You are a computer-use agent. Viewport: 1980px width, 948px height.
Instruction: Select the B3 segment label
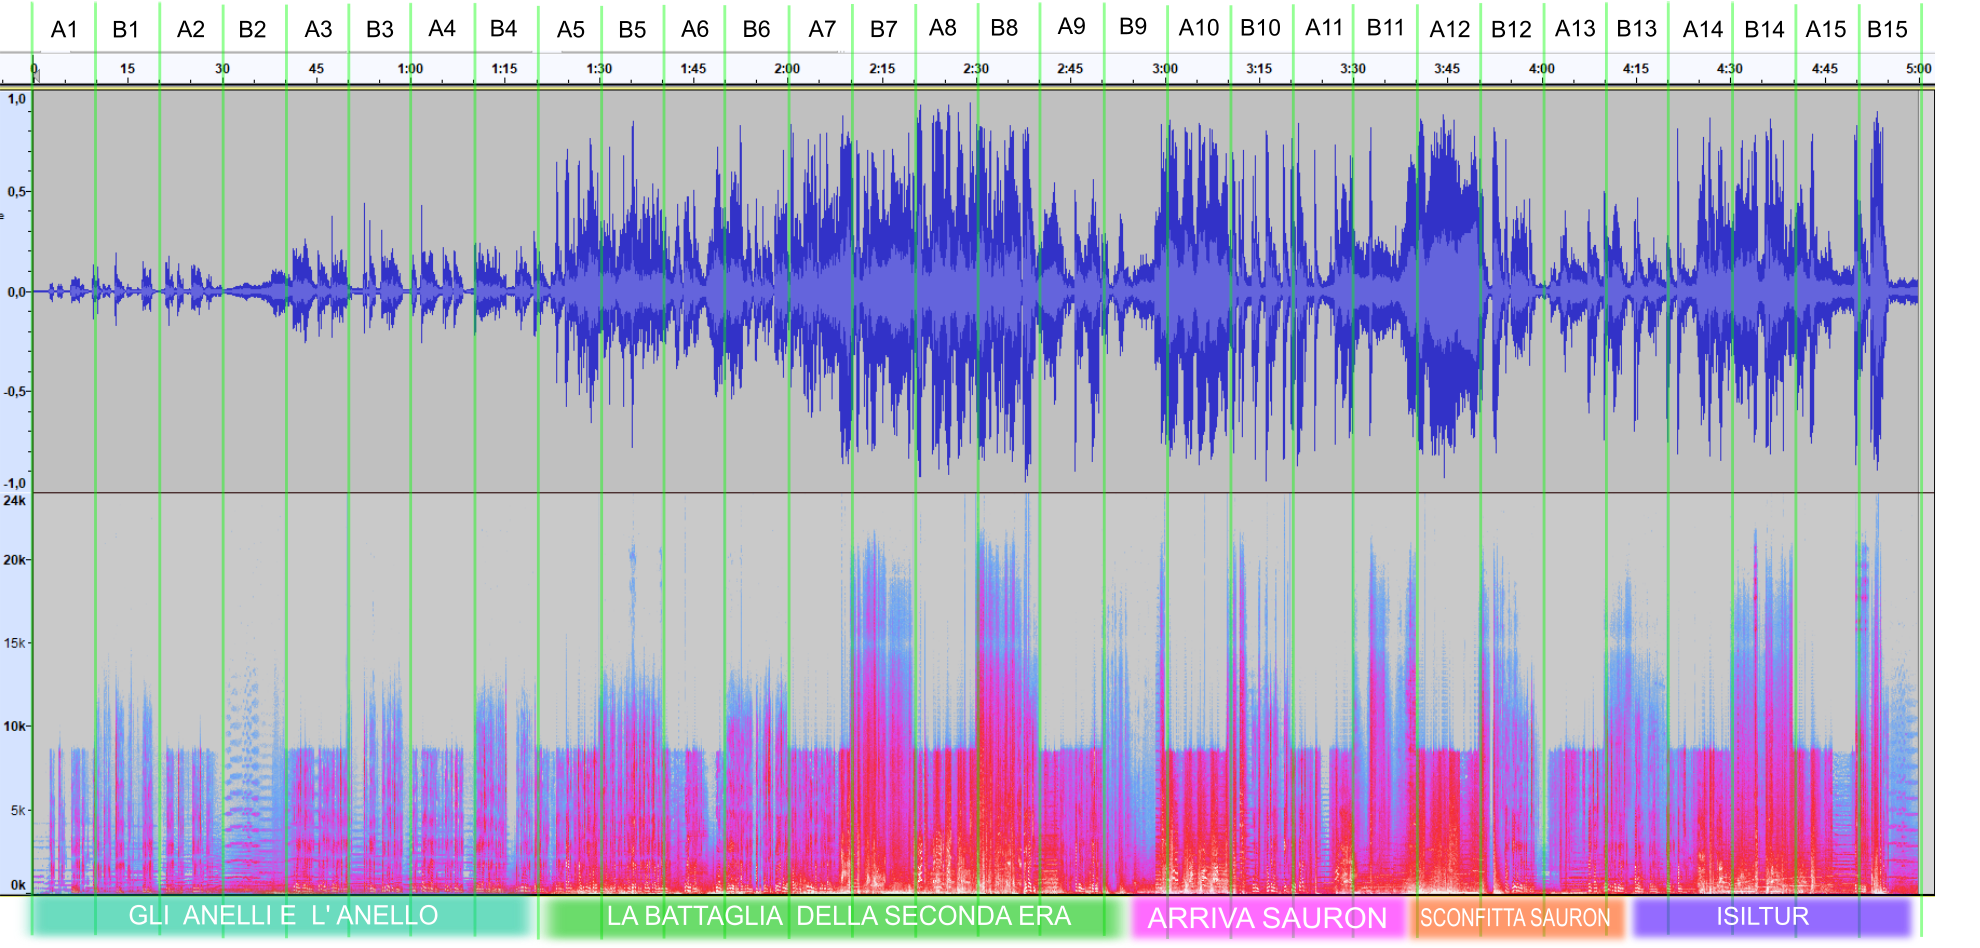tap(380, 30)
